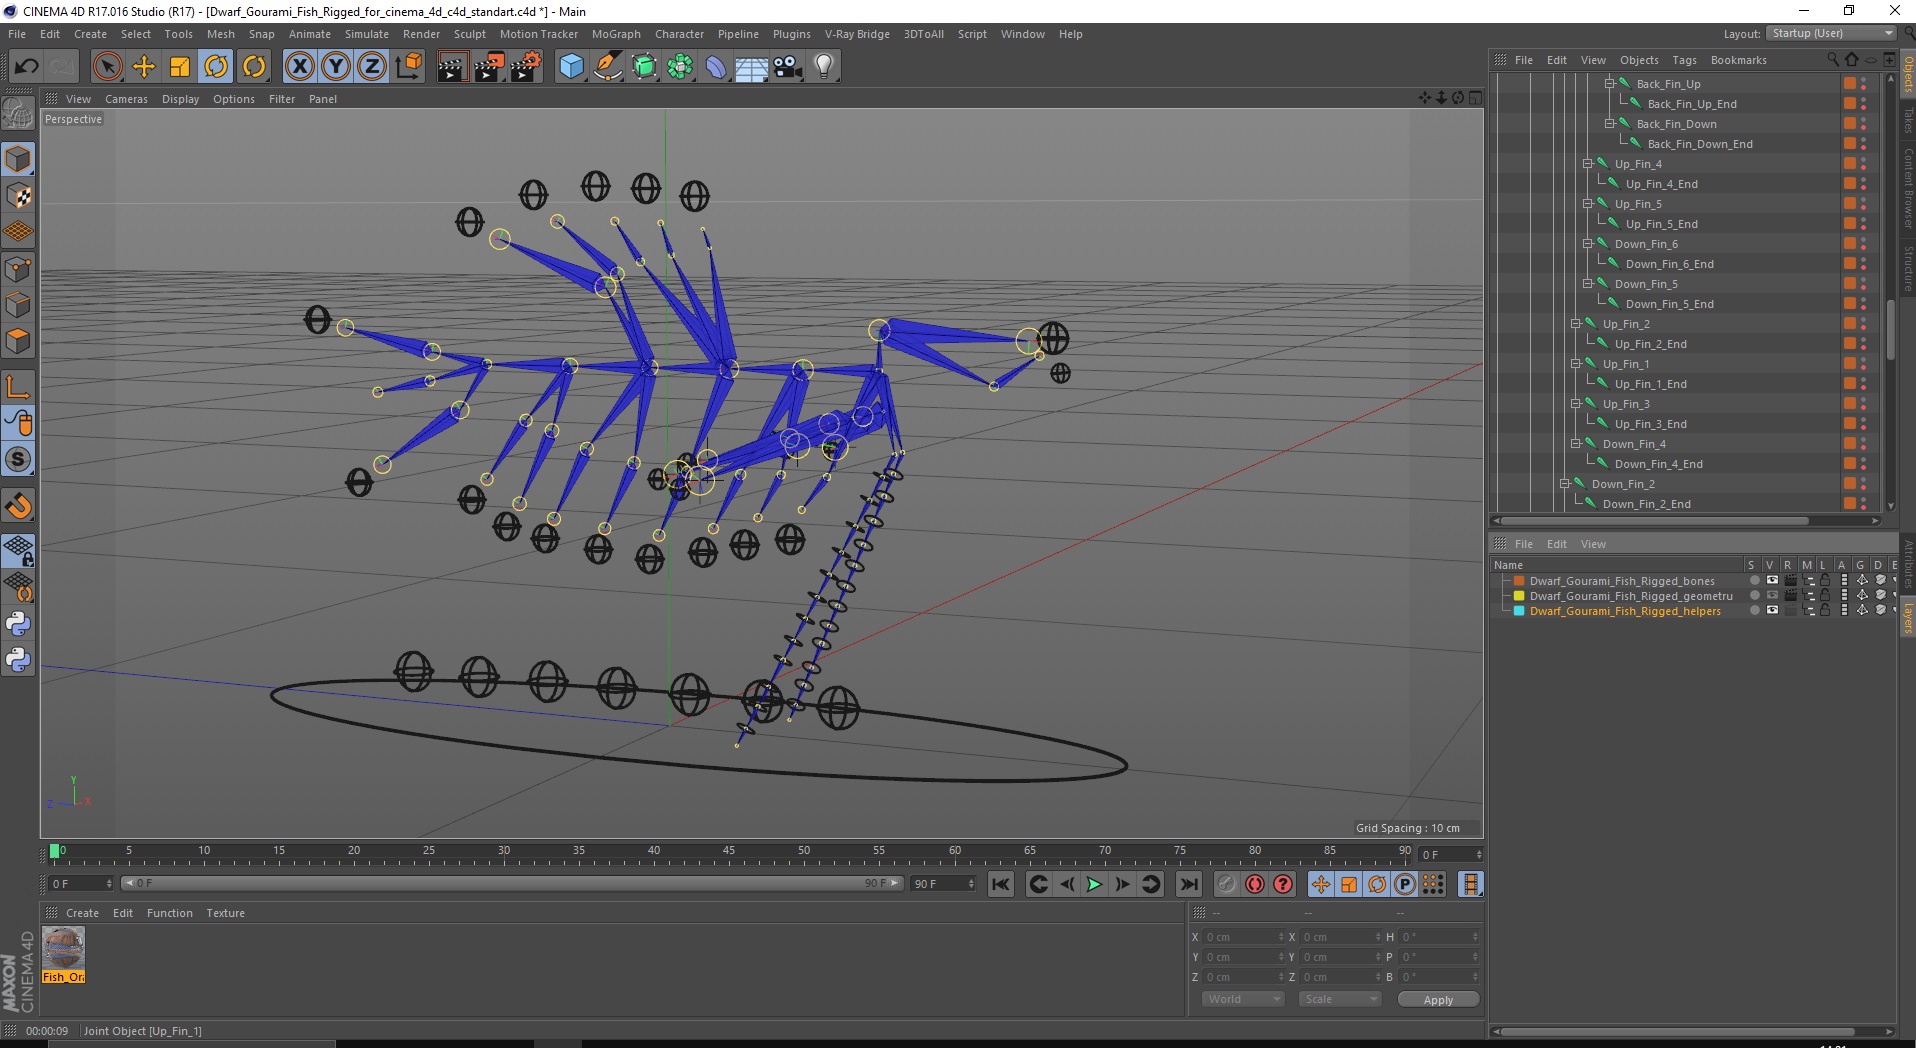Click the Texture mode checkered cube icon

pos(18,196)
